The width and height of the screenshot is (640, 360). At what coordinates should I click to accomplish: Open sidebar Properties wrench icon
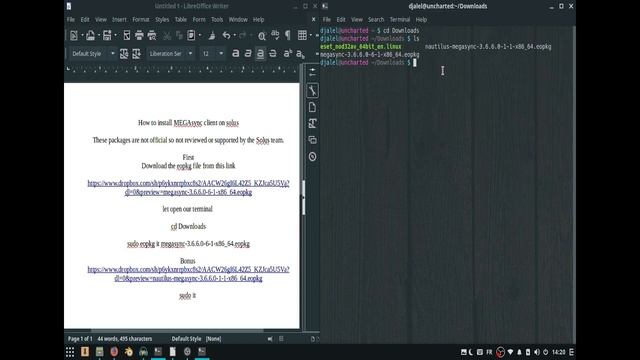click(313, 91)
